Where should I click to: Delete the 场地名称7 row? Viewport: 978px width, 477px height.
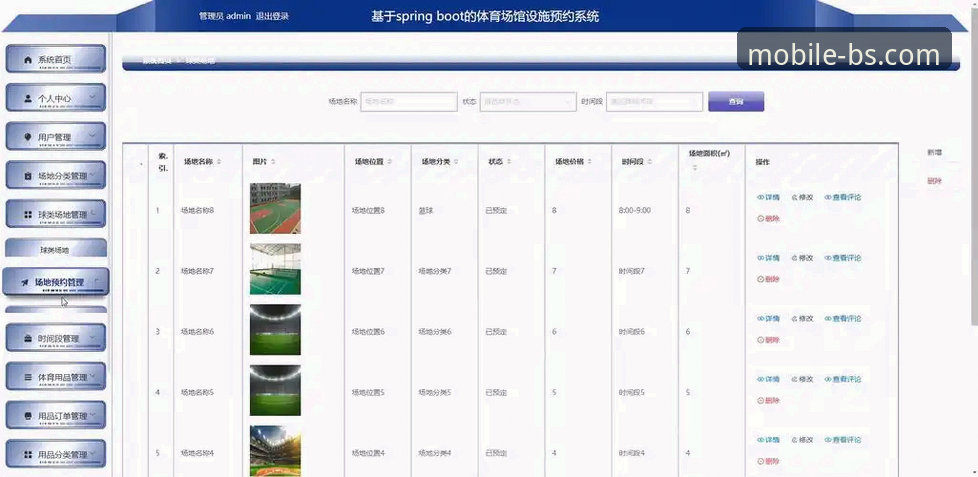coord(768,279)
